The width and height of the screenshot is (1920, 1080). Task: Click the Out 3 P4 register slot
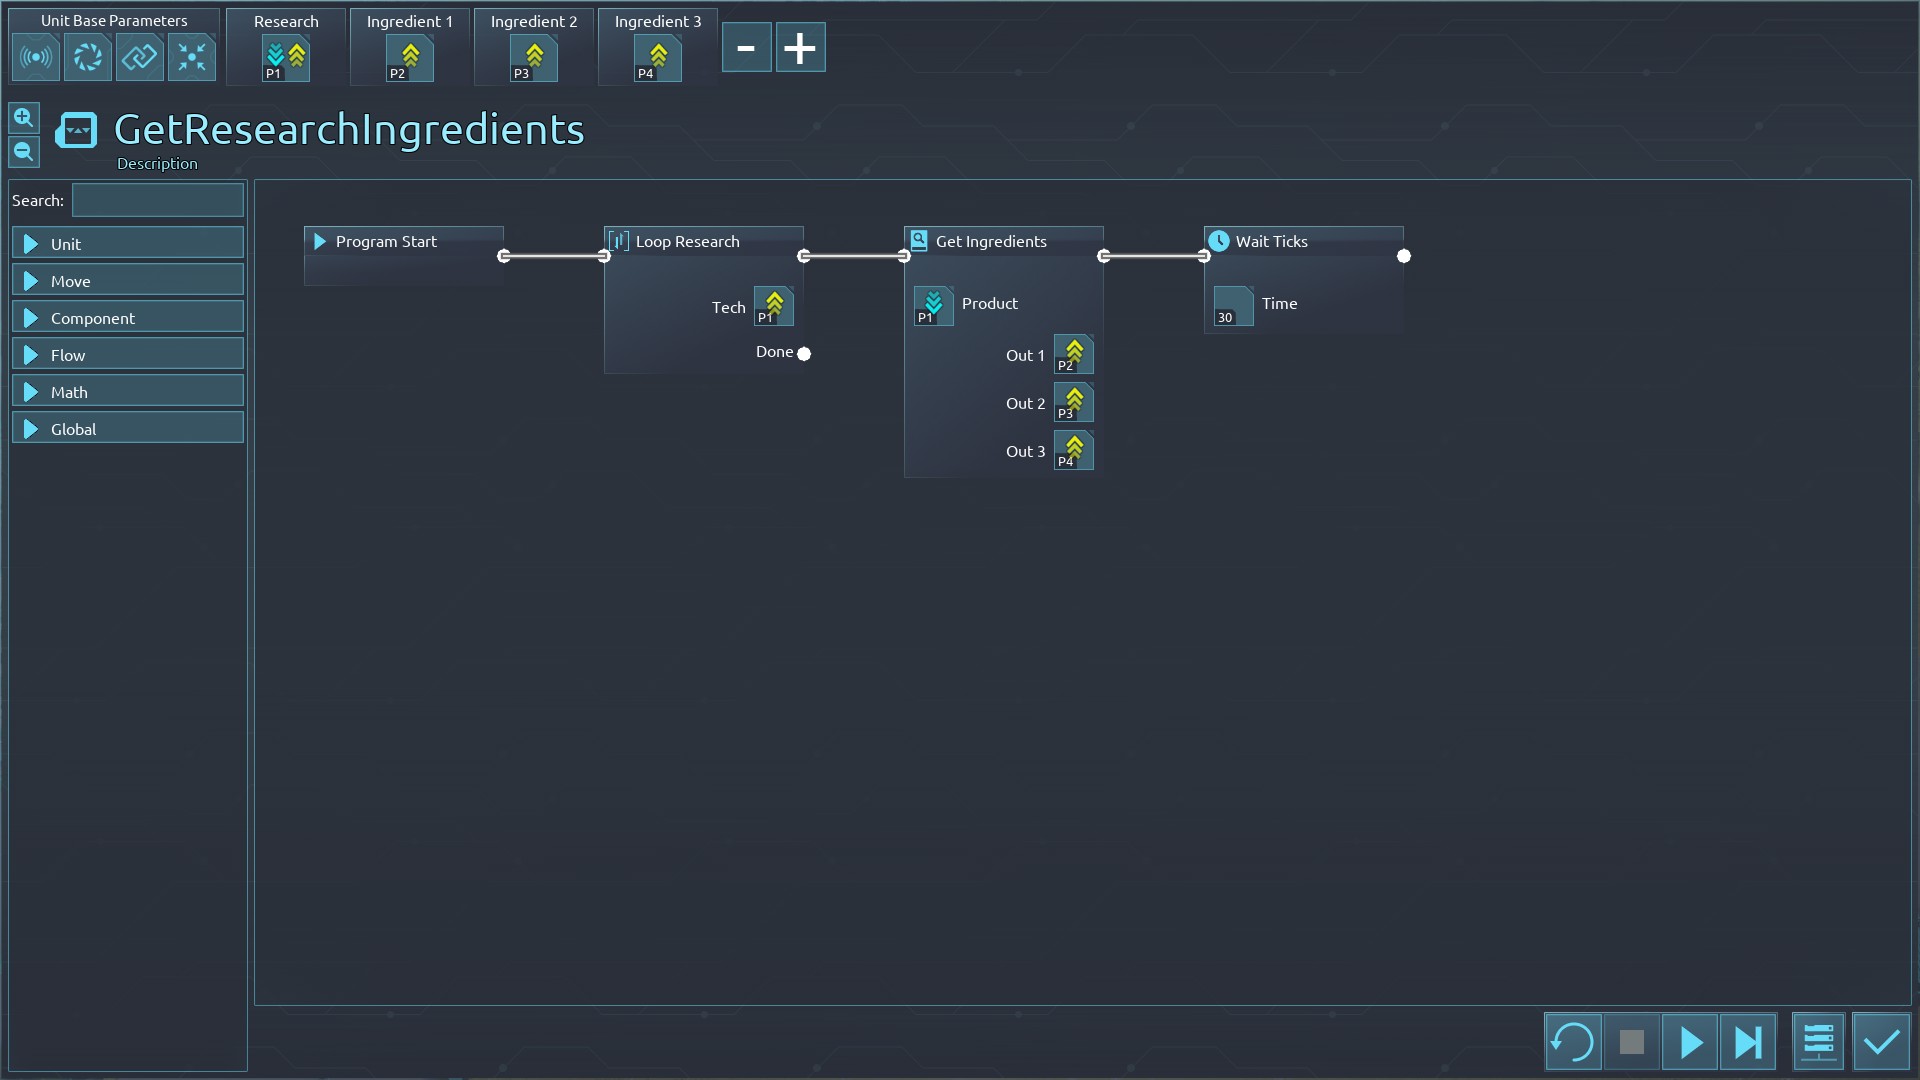click(1073, 451)
